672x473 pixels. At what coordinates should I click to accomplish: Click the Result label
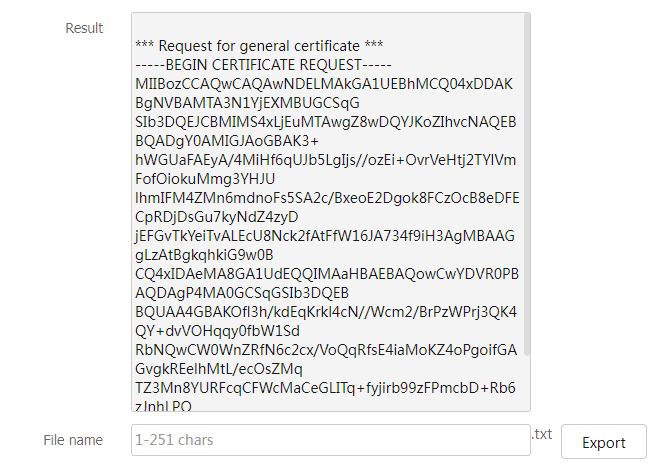[84, 28]
